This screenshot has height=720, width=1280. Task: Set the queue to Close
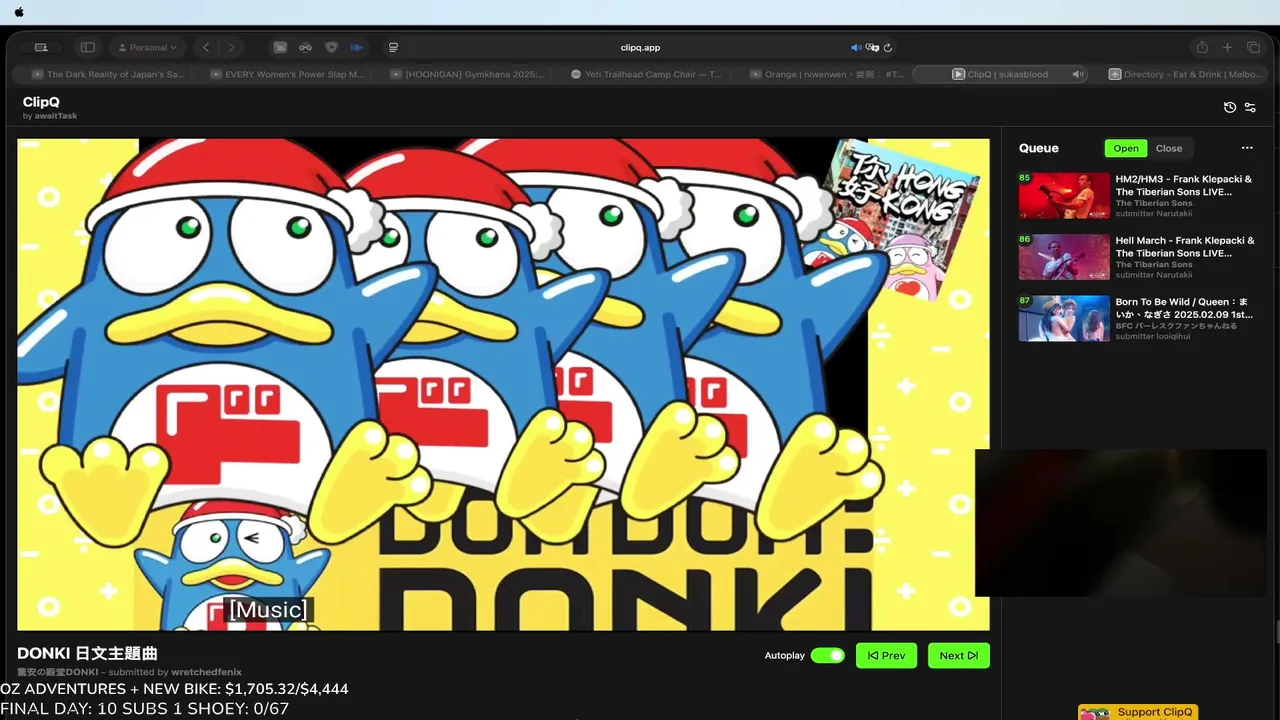pos(1169,148)
